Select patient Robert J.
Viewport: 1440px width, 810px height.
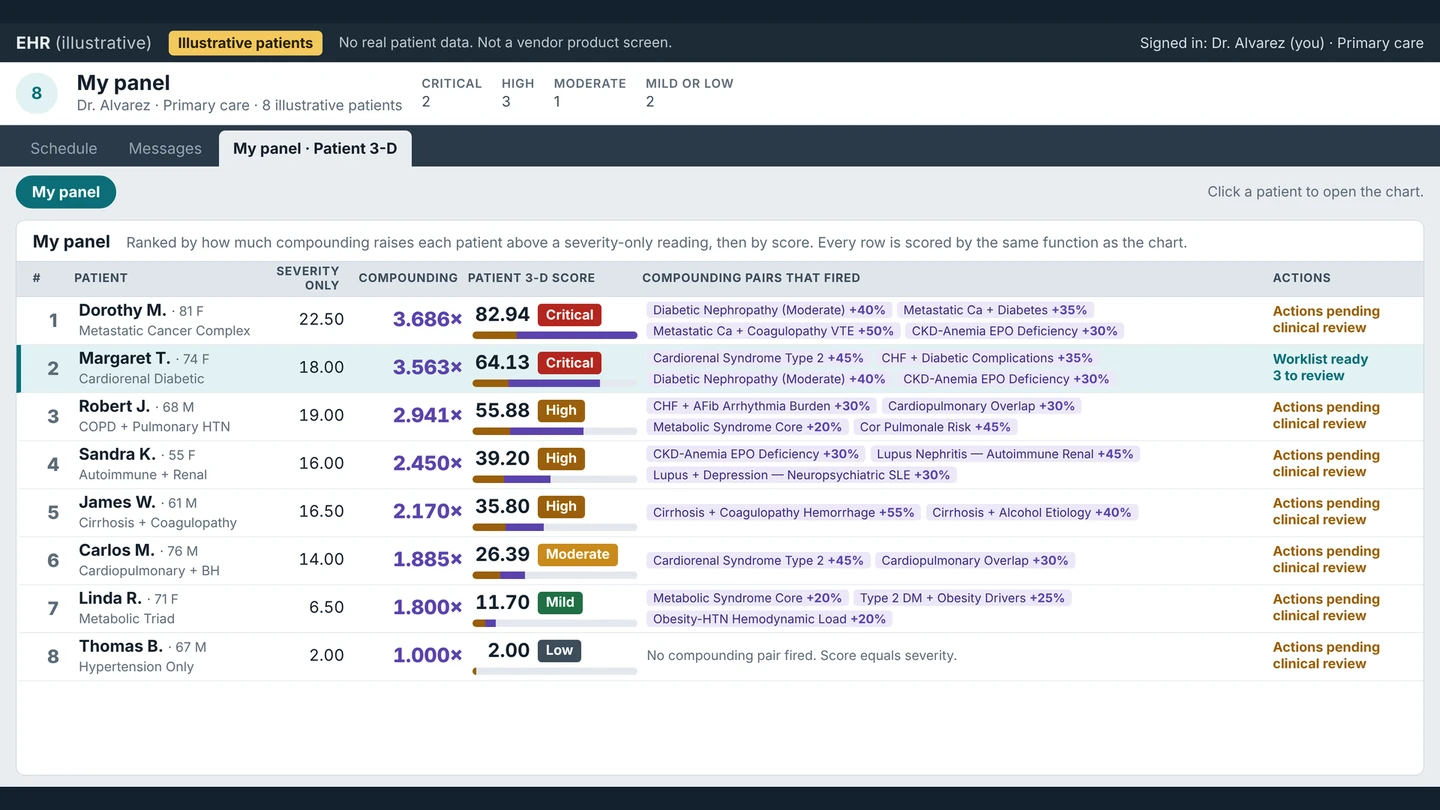pos(720,416)
